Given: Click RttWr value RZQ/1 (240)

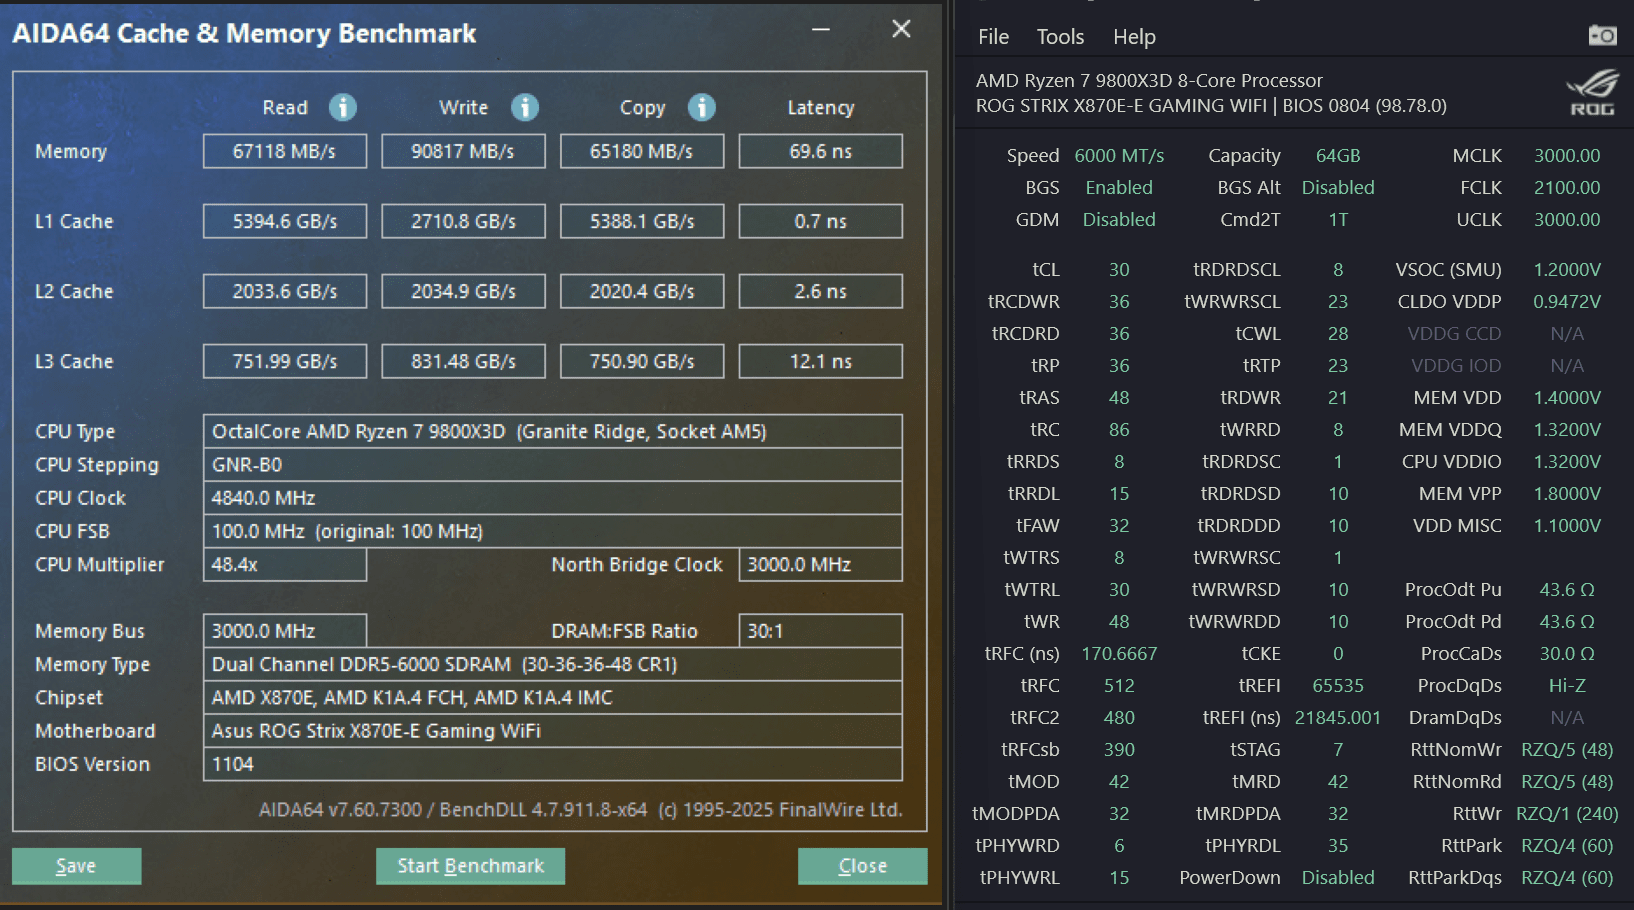Looking at the screenshot, I should pos(1567,814).
